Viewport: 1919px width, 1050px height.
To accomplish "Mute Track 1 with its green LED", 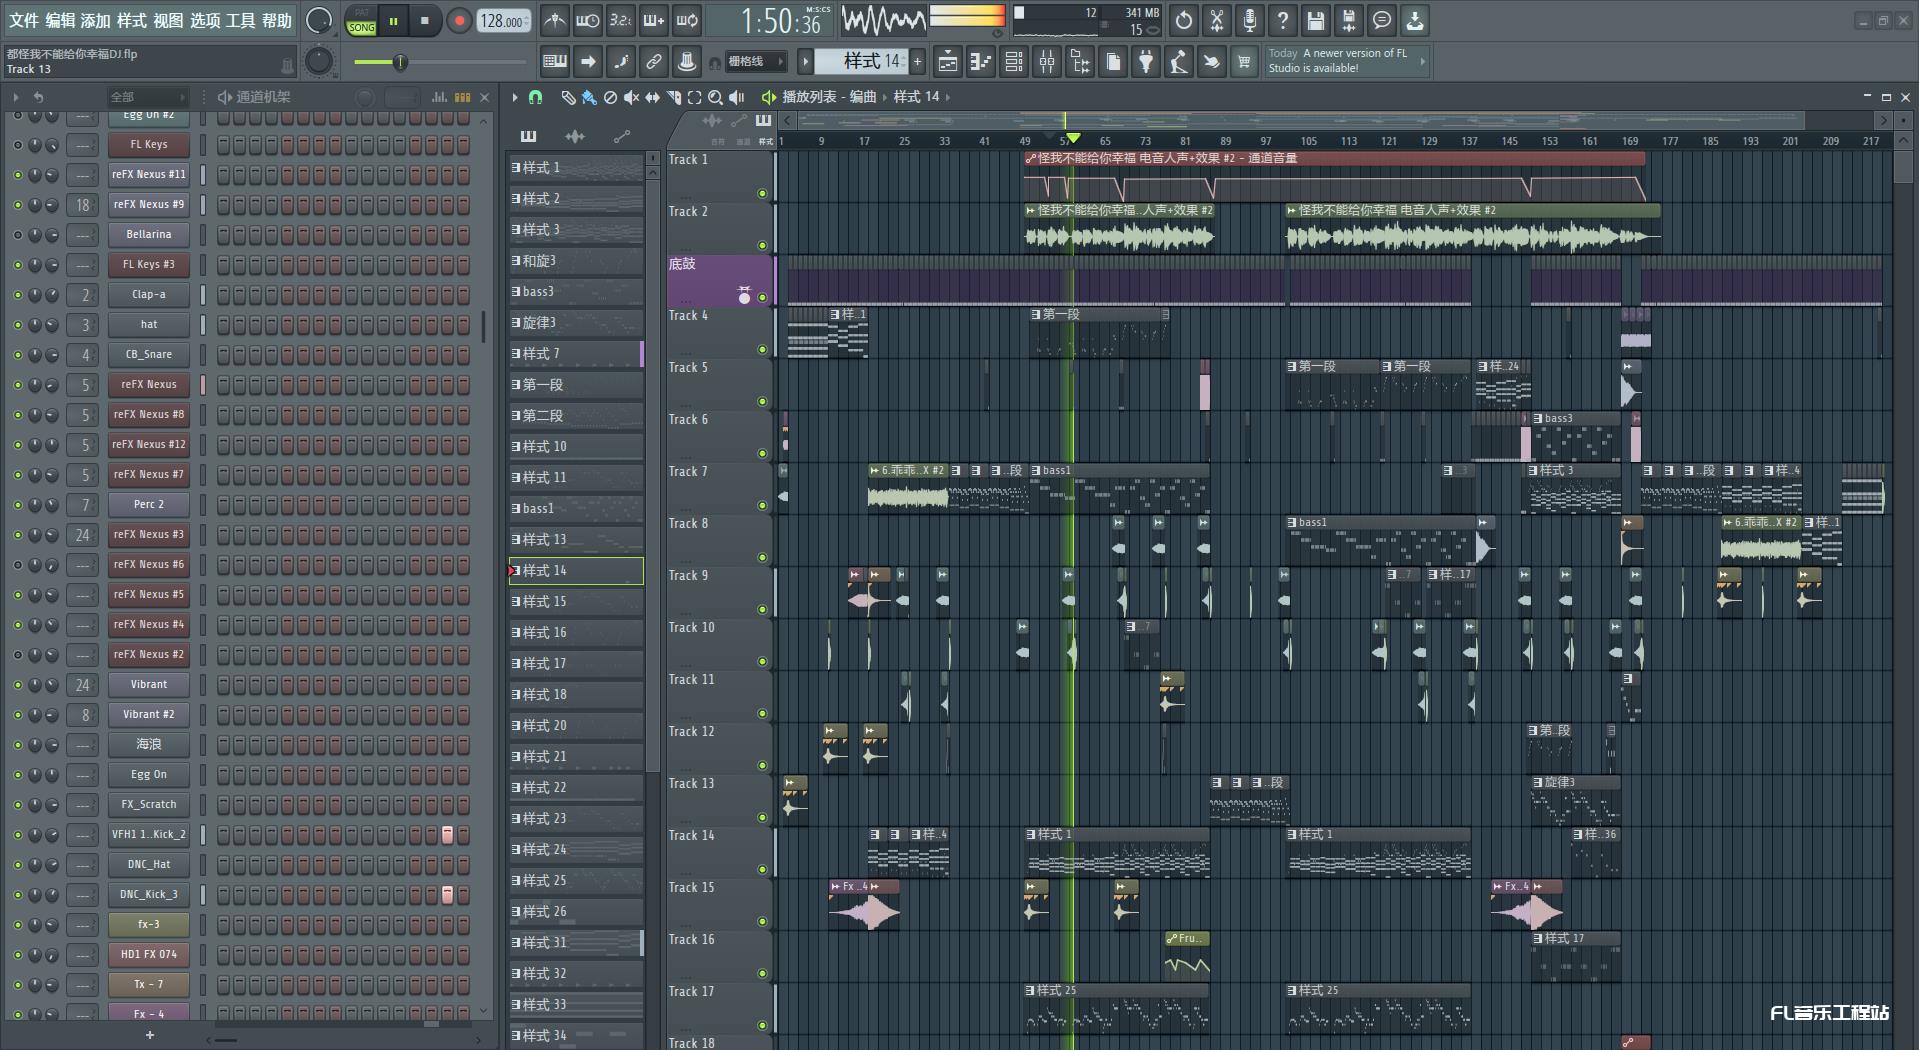I will point(762,193).
